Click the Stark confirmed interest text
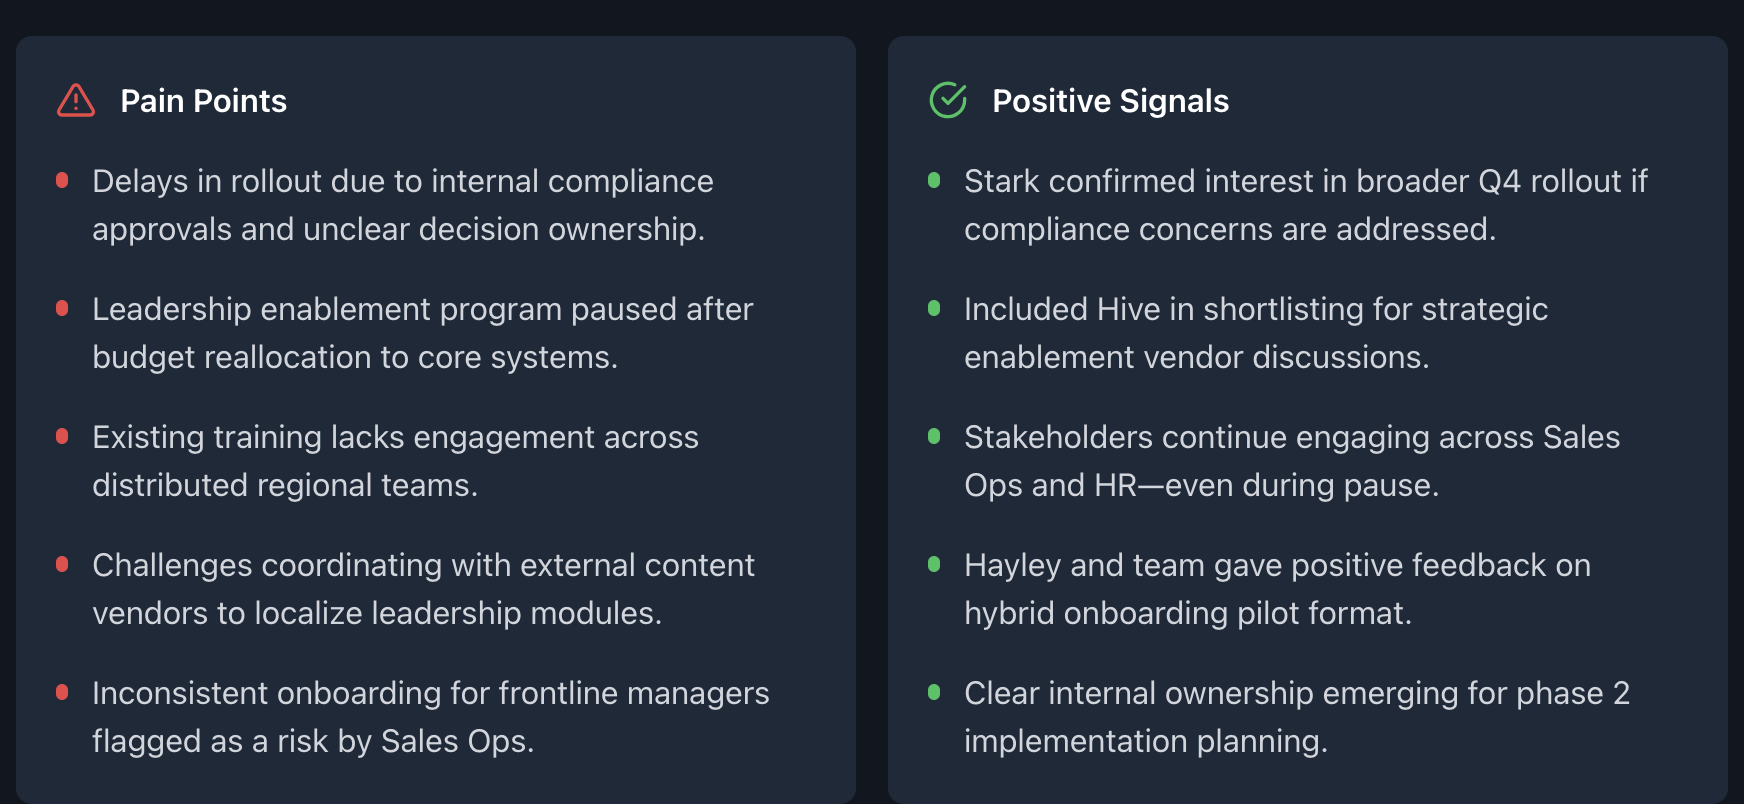 [x=1306, y=205]
